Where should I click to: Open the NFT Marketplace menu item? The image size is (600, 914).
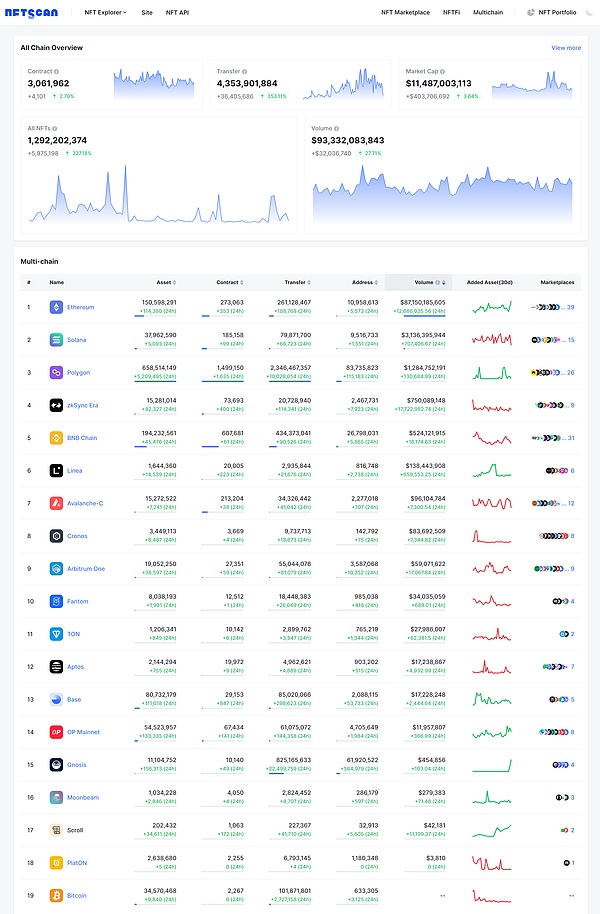pyautogui.click(x=405, y=12)
